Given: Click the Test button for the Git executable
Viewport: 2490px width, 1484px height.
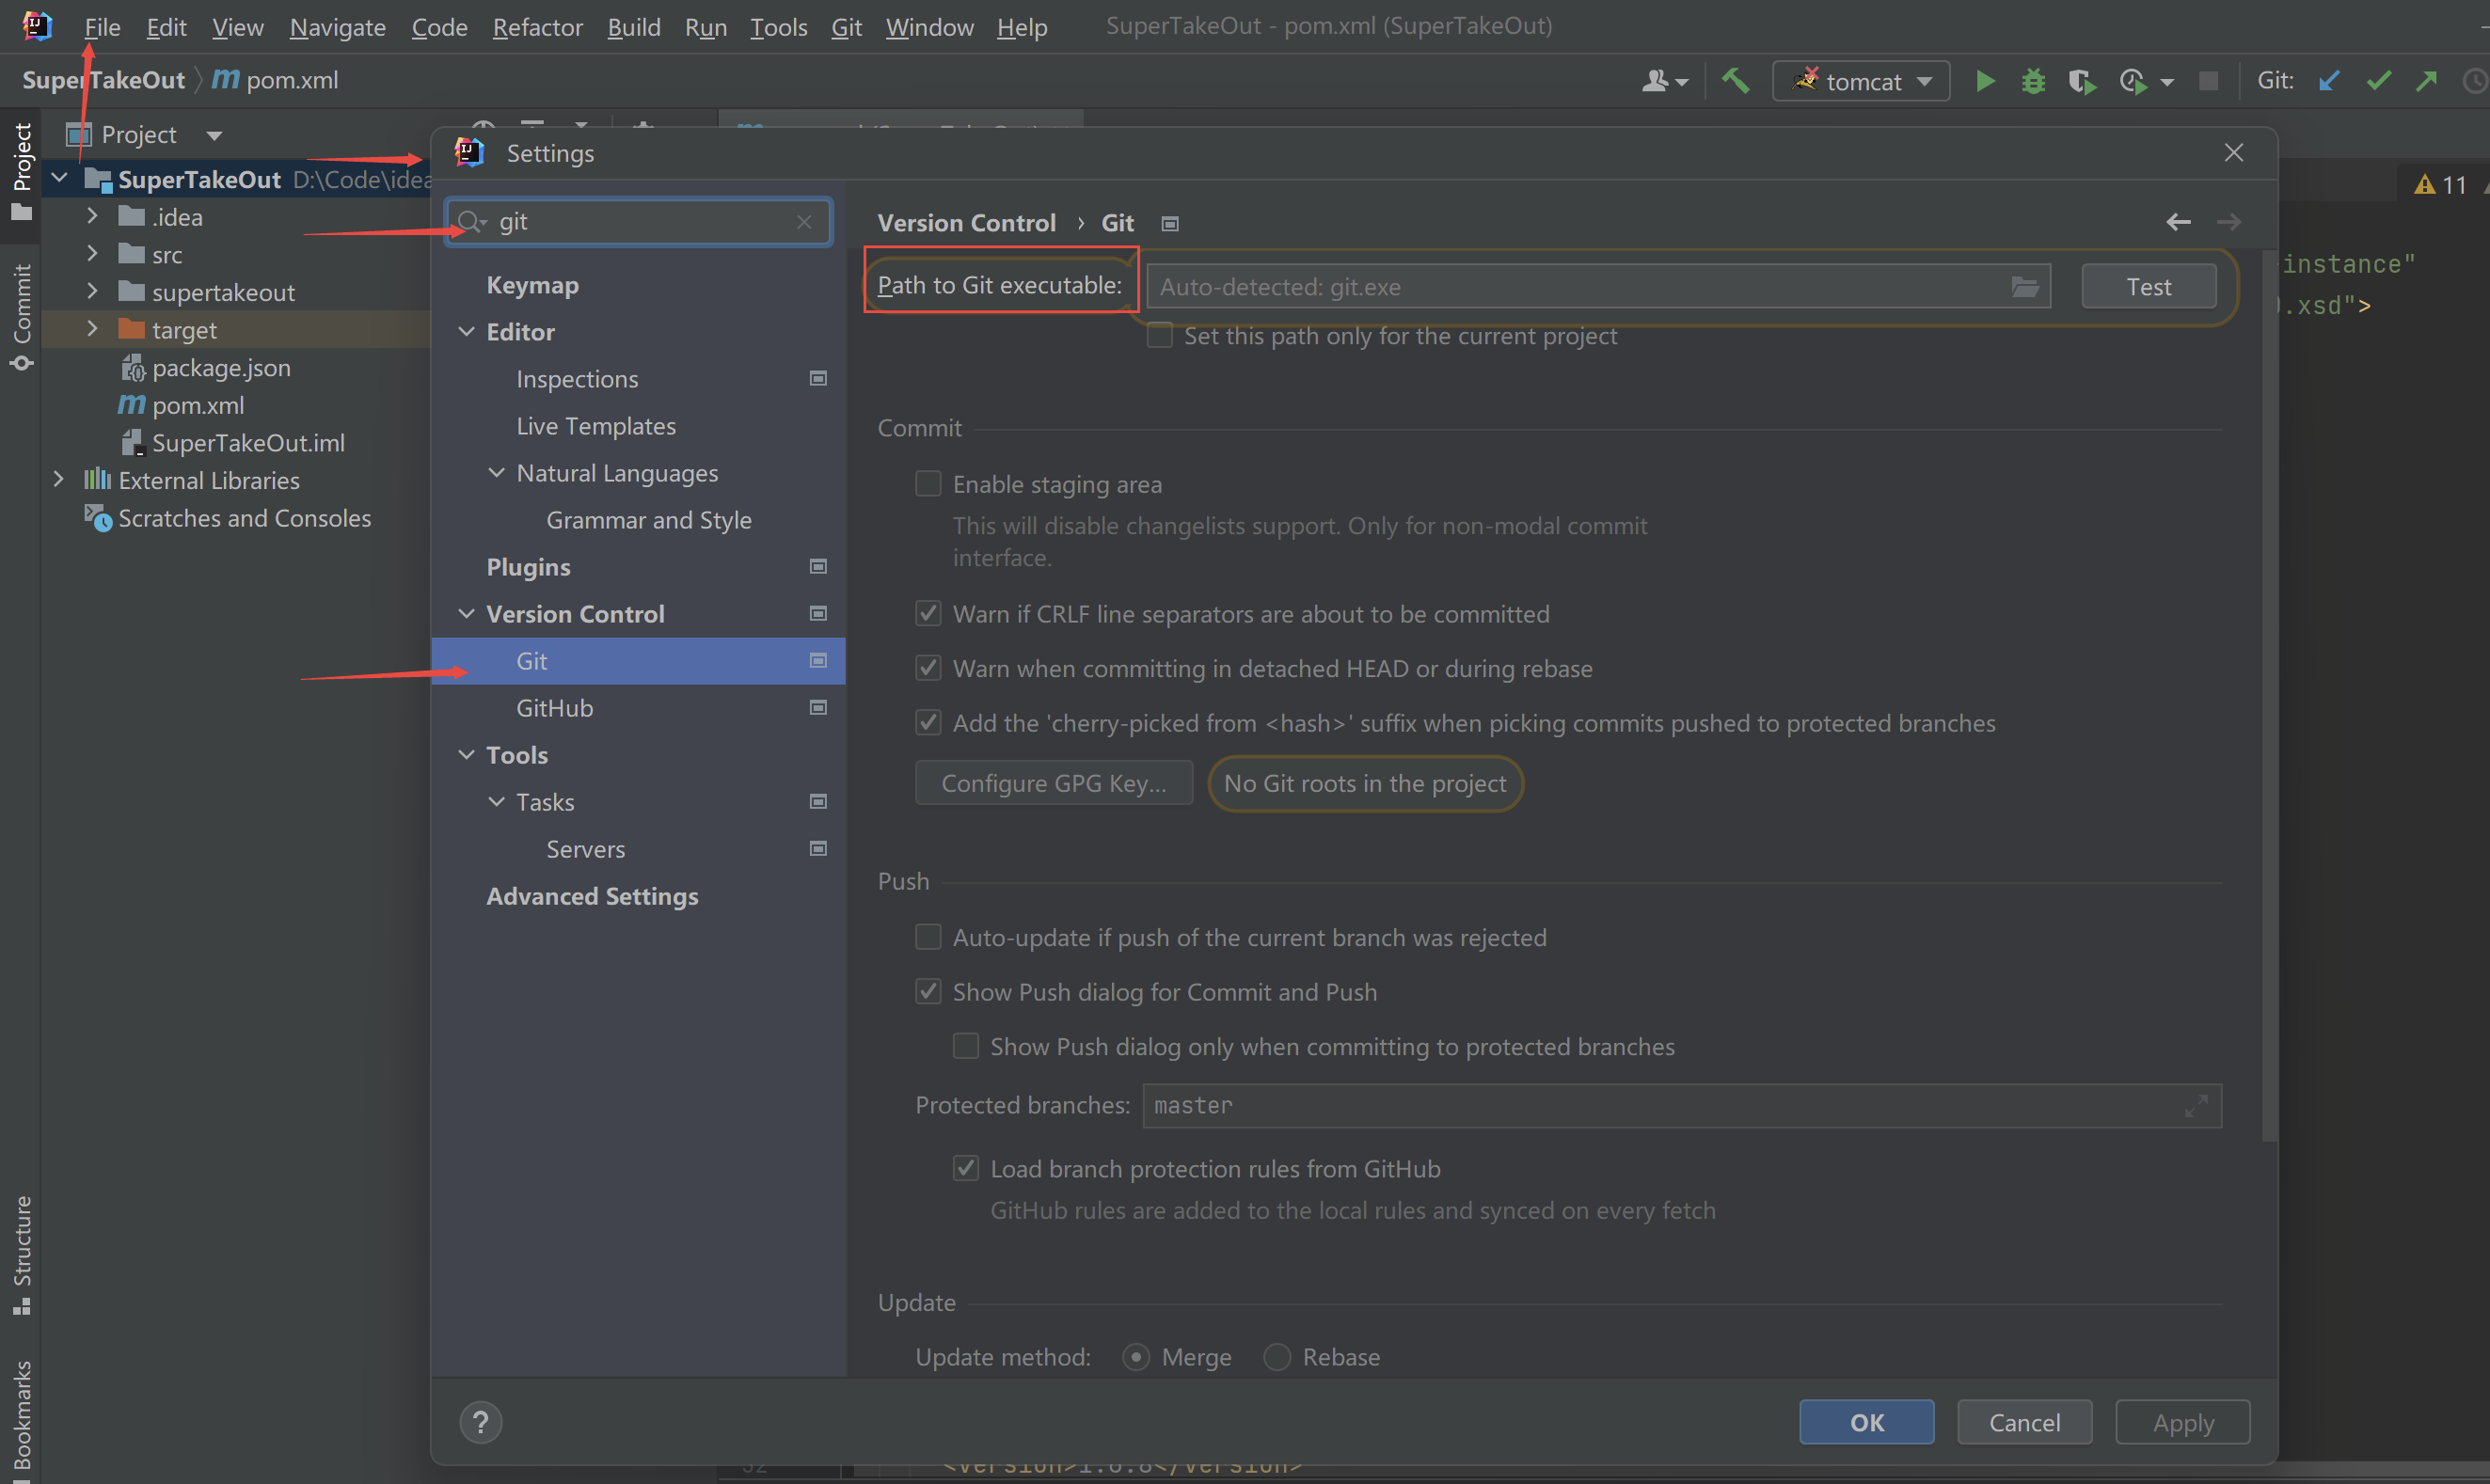Looking at the screenshot, I should 2148,287.
